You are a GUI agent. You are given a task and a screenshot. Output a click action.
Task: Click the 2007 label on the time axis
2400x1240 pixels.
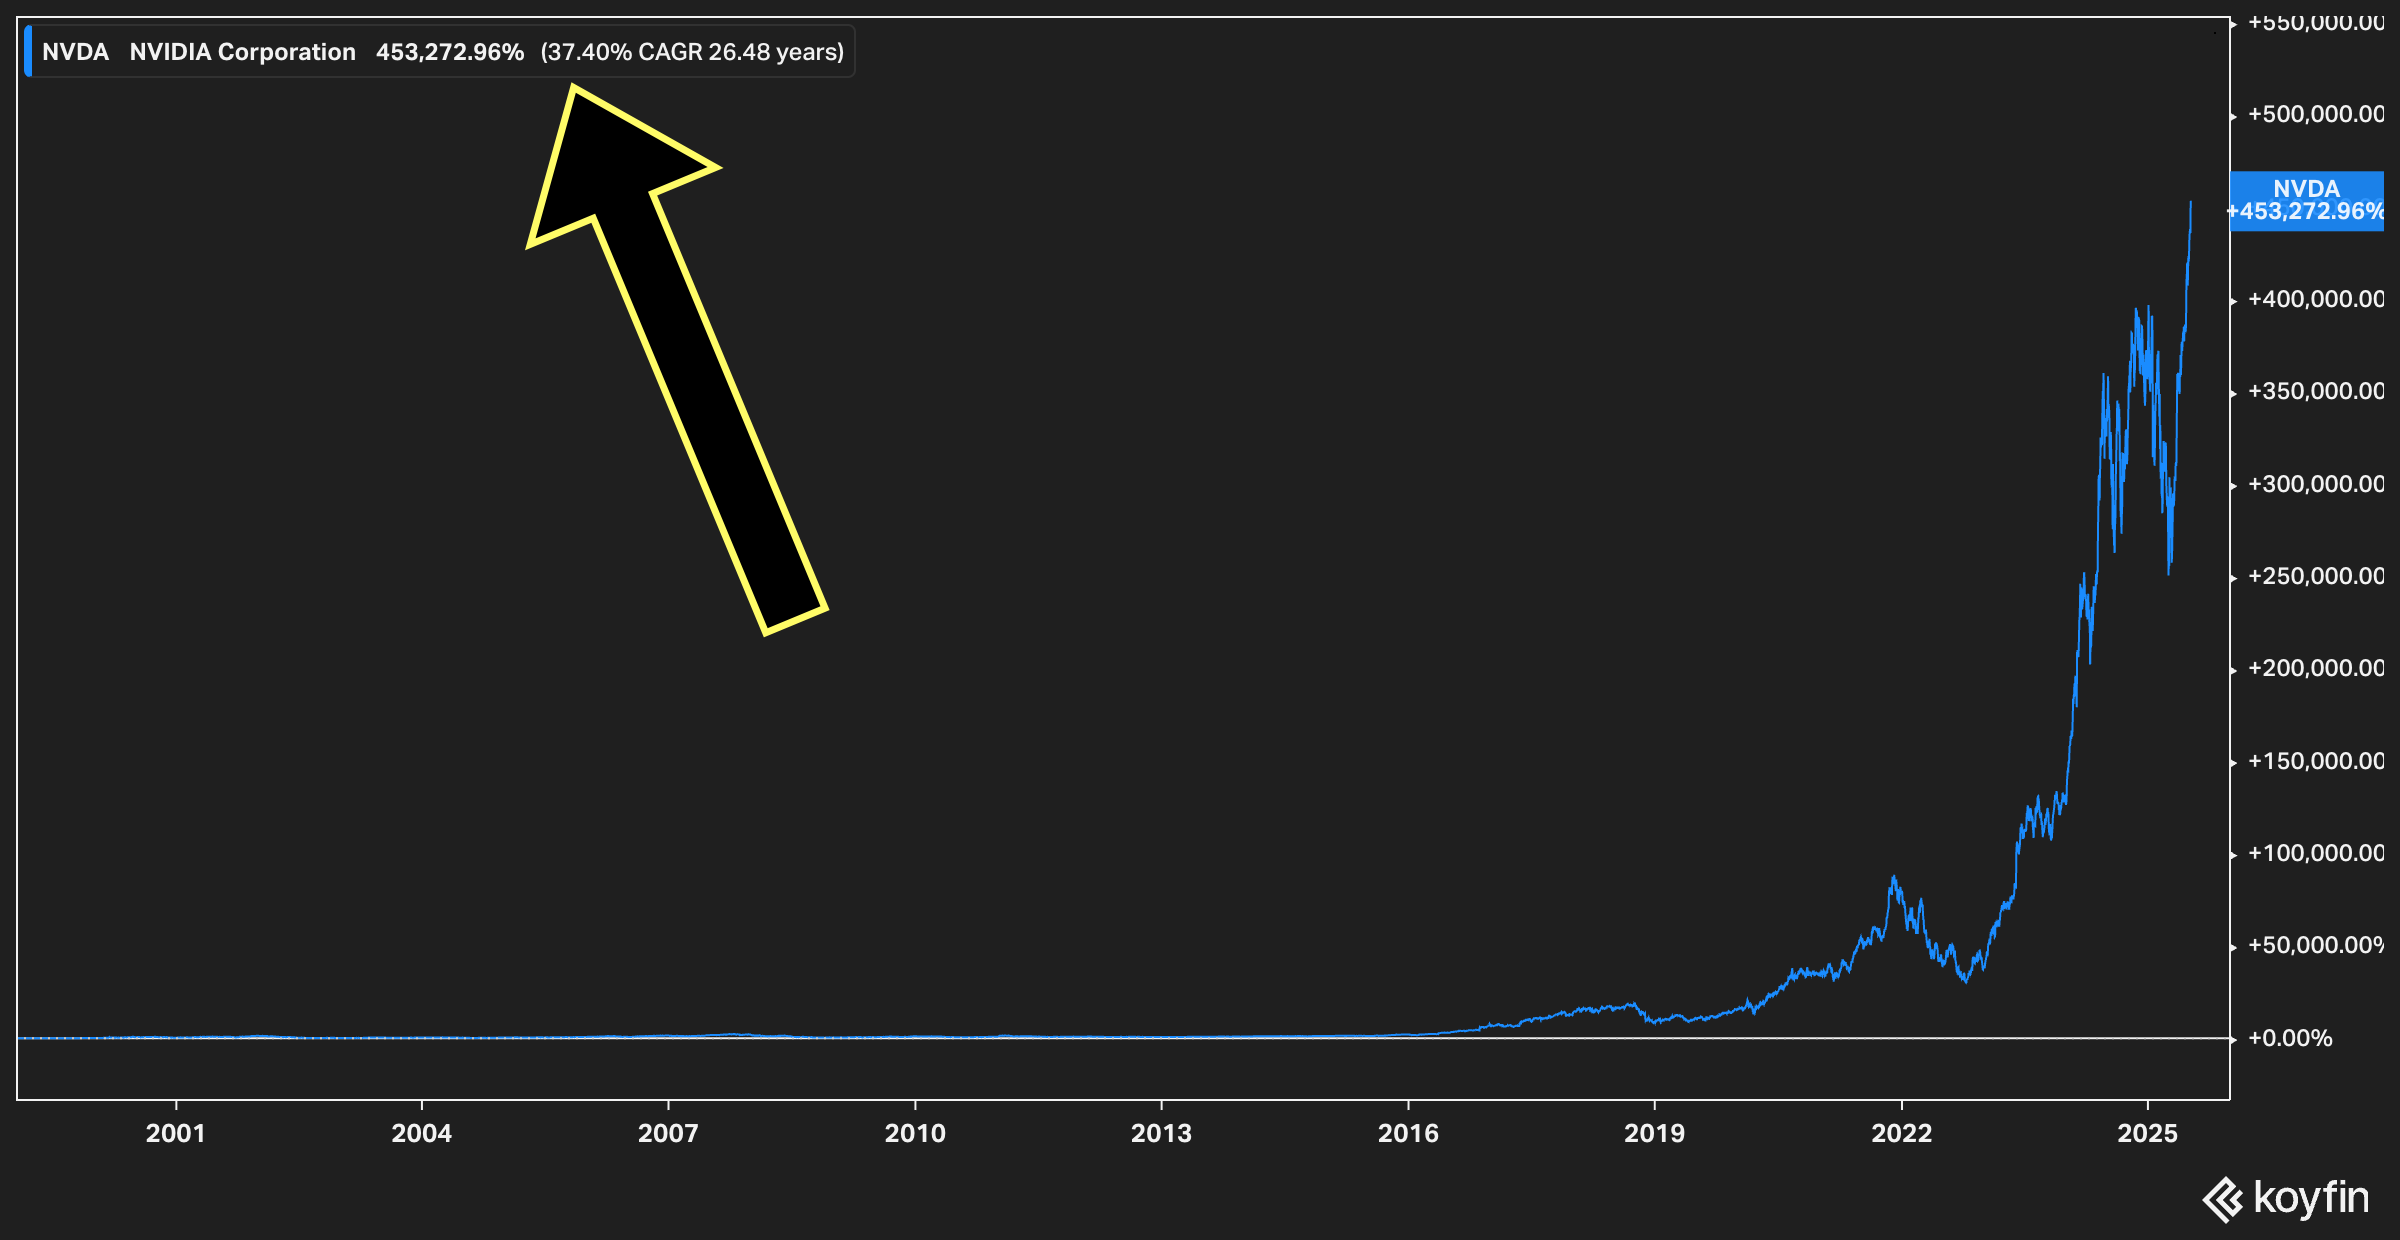(x=668, y=1133)
